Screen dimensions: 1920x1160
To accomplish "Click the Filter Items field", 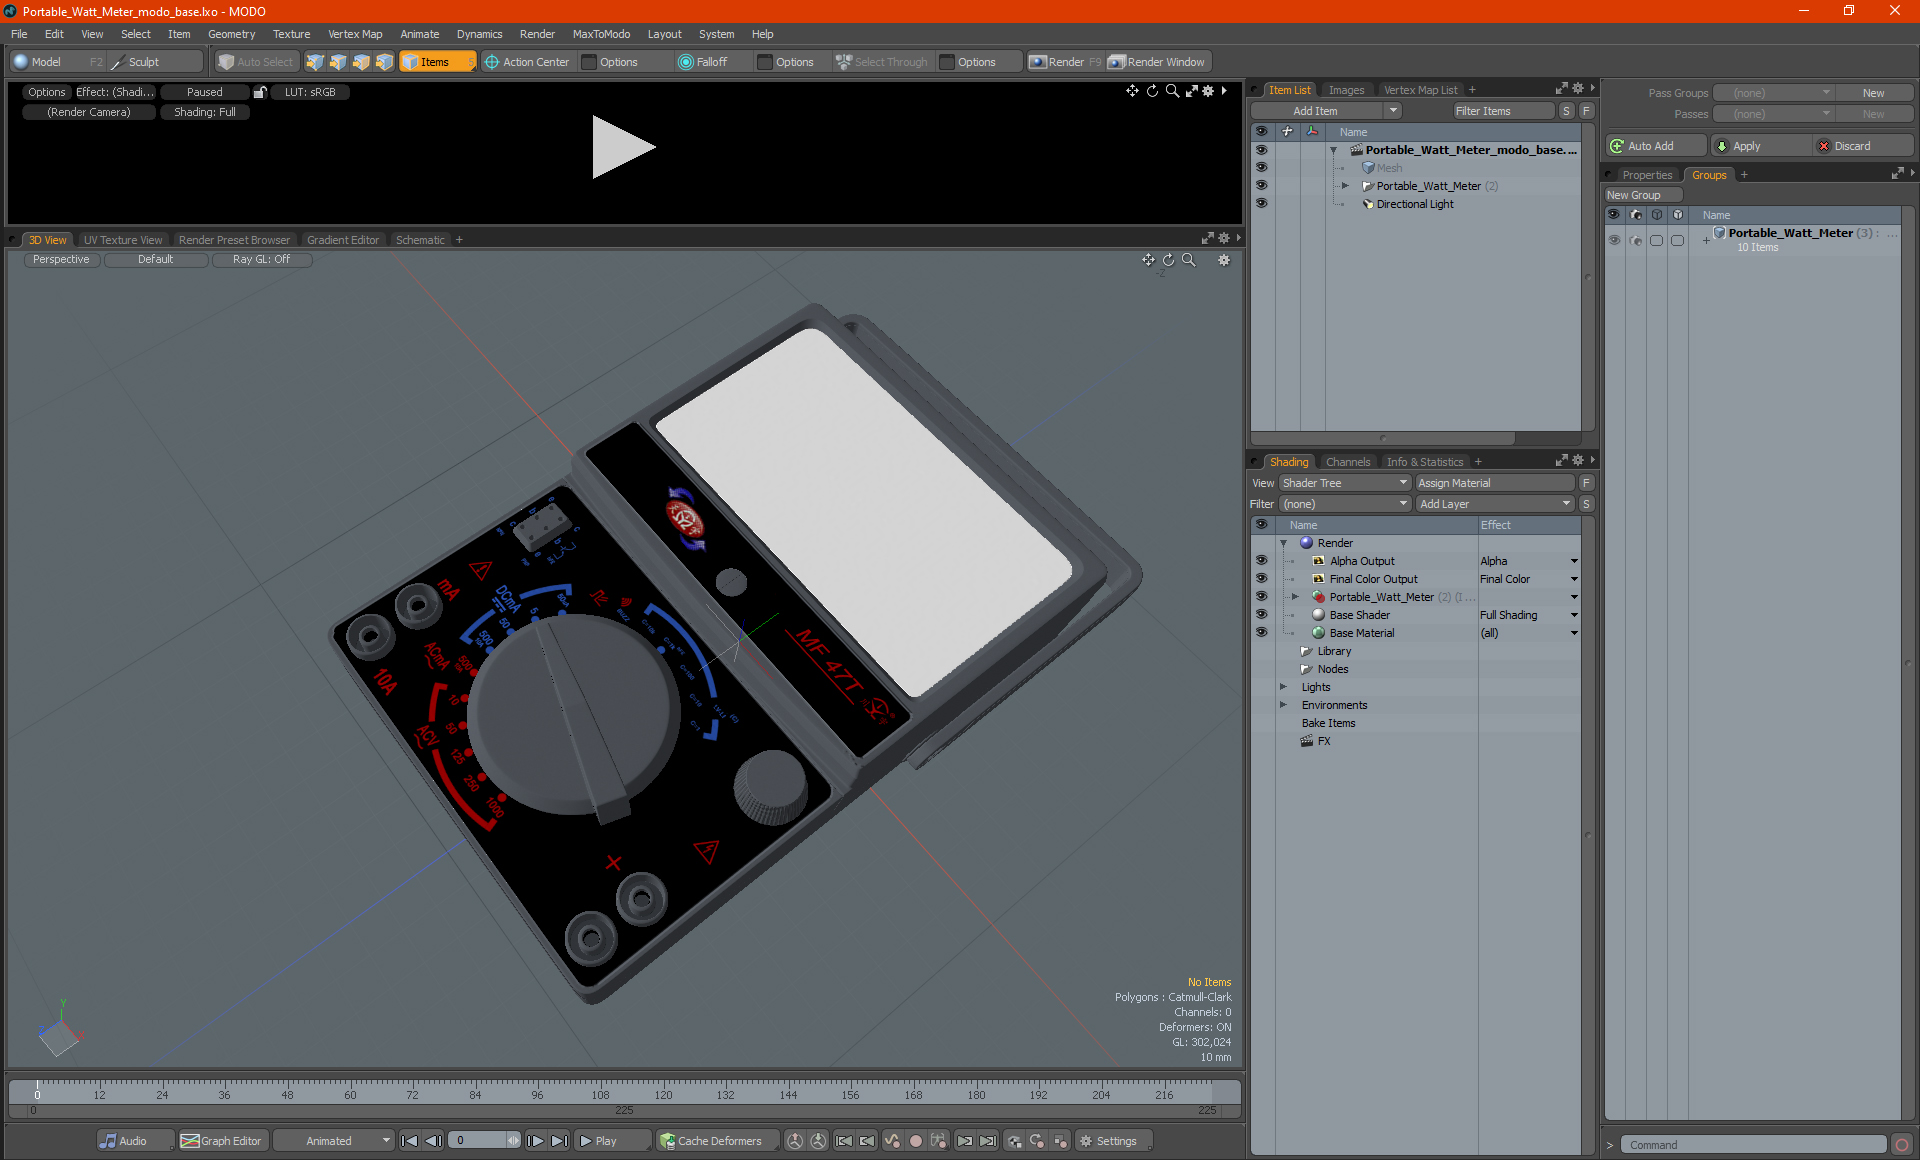I will pos(1505,111).
